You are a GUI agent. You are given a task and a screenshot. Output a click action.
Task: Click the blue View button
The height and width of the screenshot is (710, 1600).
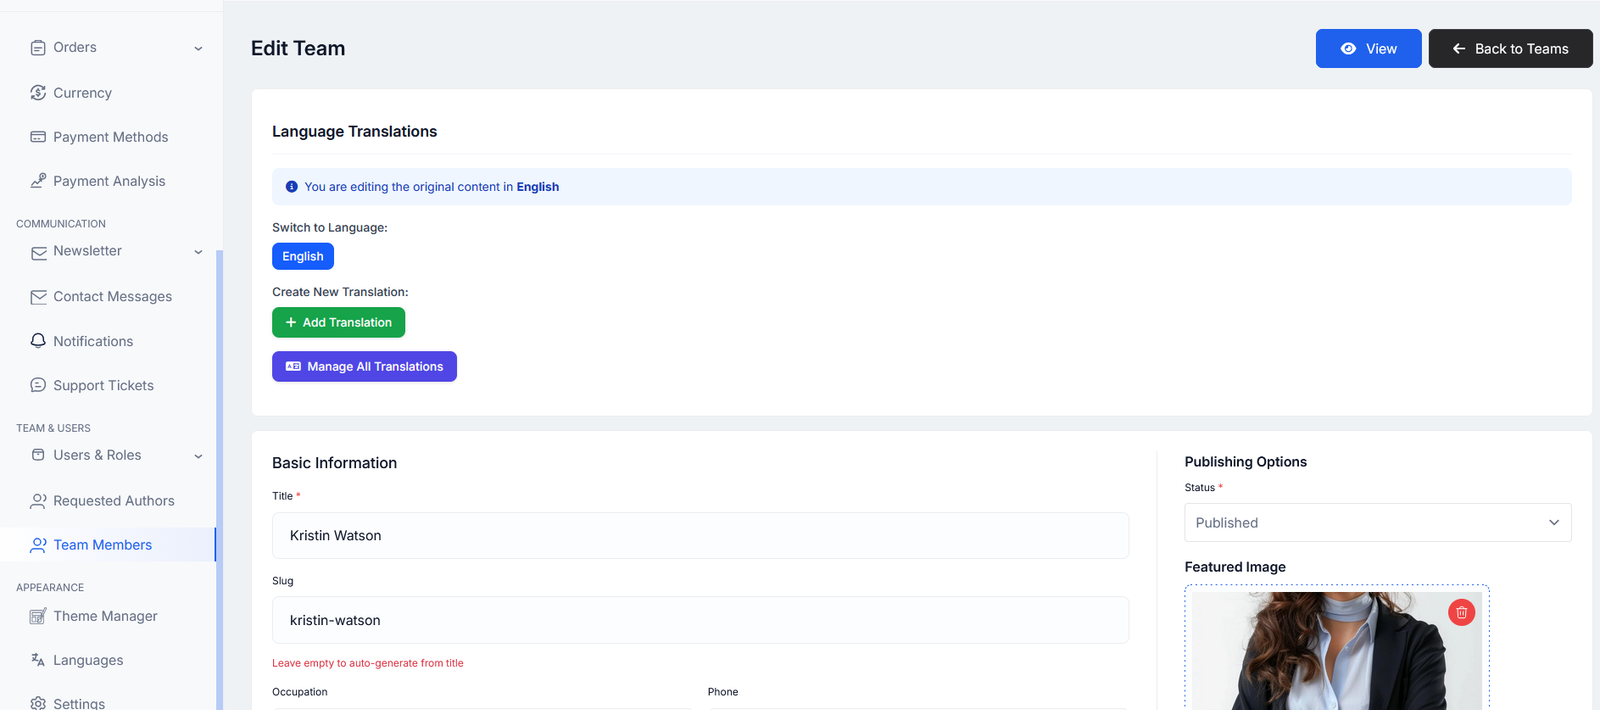1368,49
